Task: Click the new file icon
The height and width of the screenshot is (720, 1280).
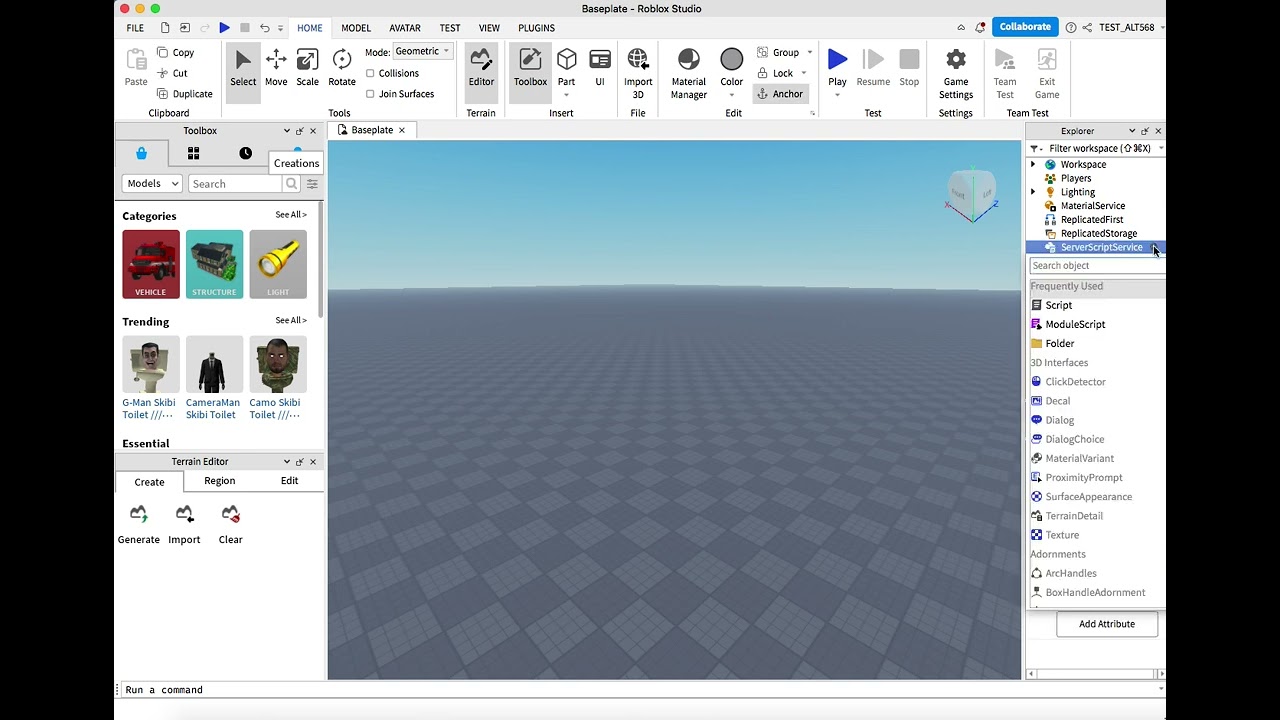Action: tap(165, 28)
